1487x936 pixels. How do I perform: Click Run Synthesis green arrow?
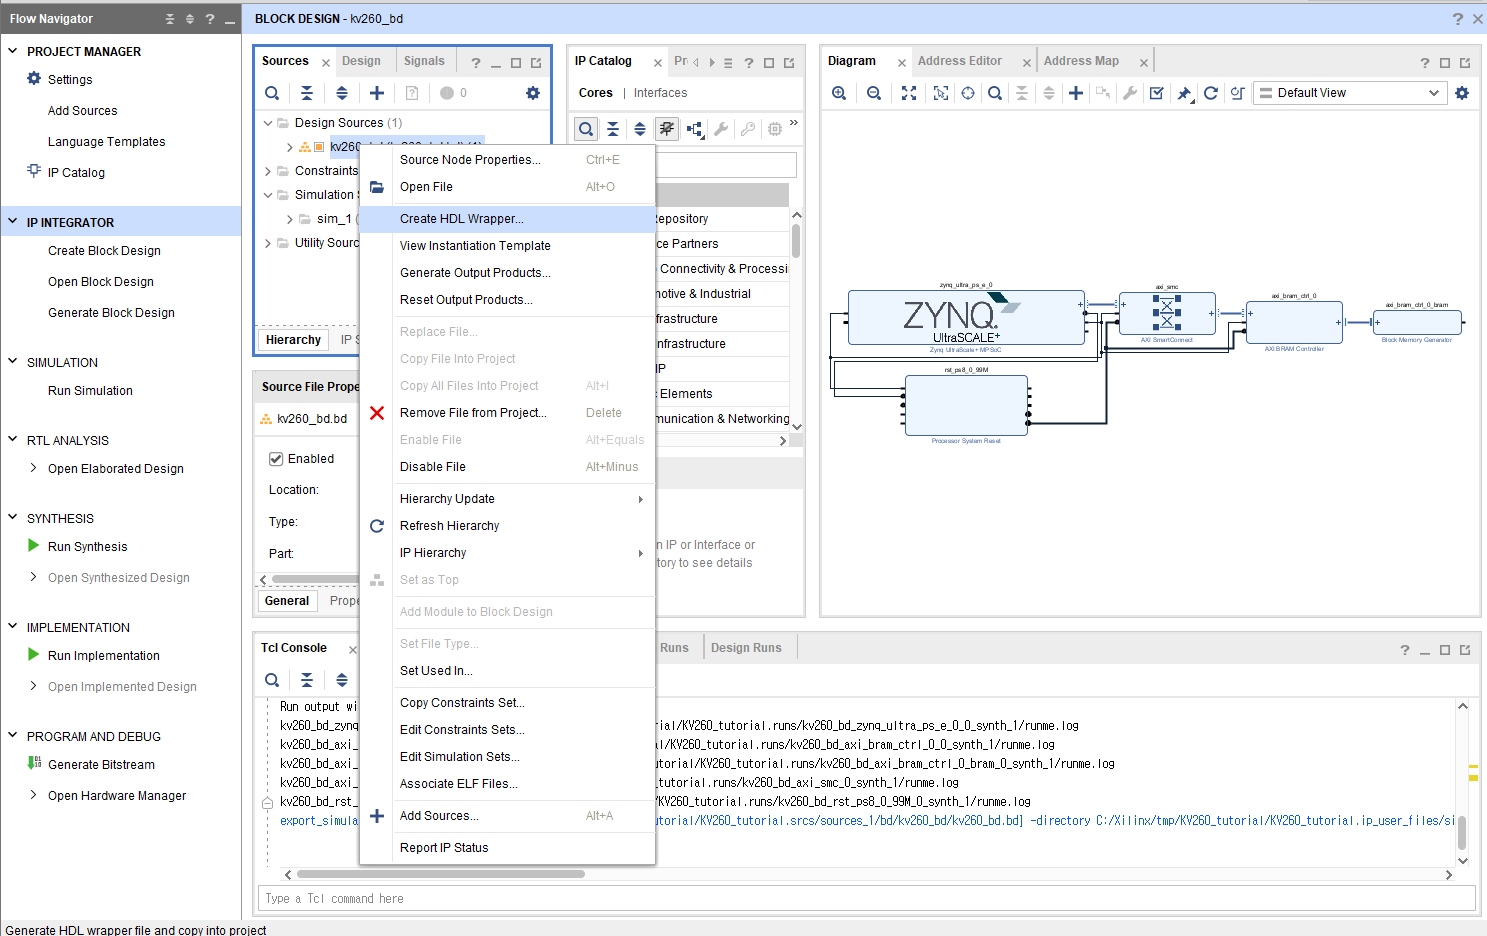pos(34,546)
